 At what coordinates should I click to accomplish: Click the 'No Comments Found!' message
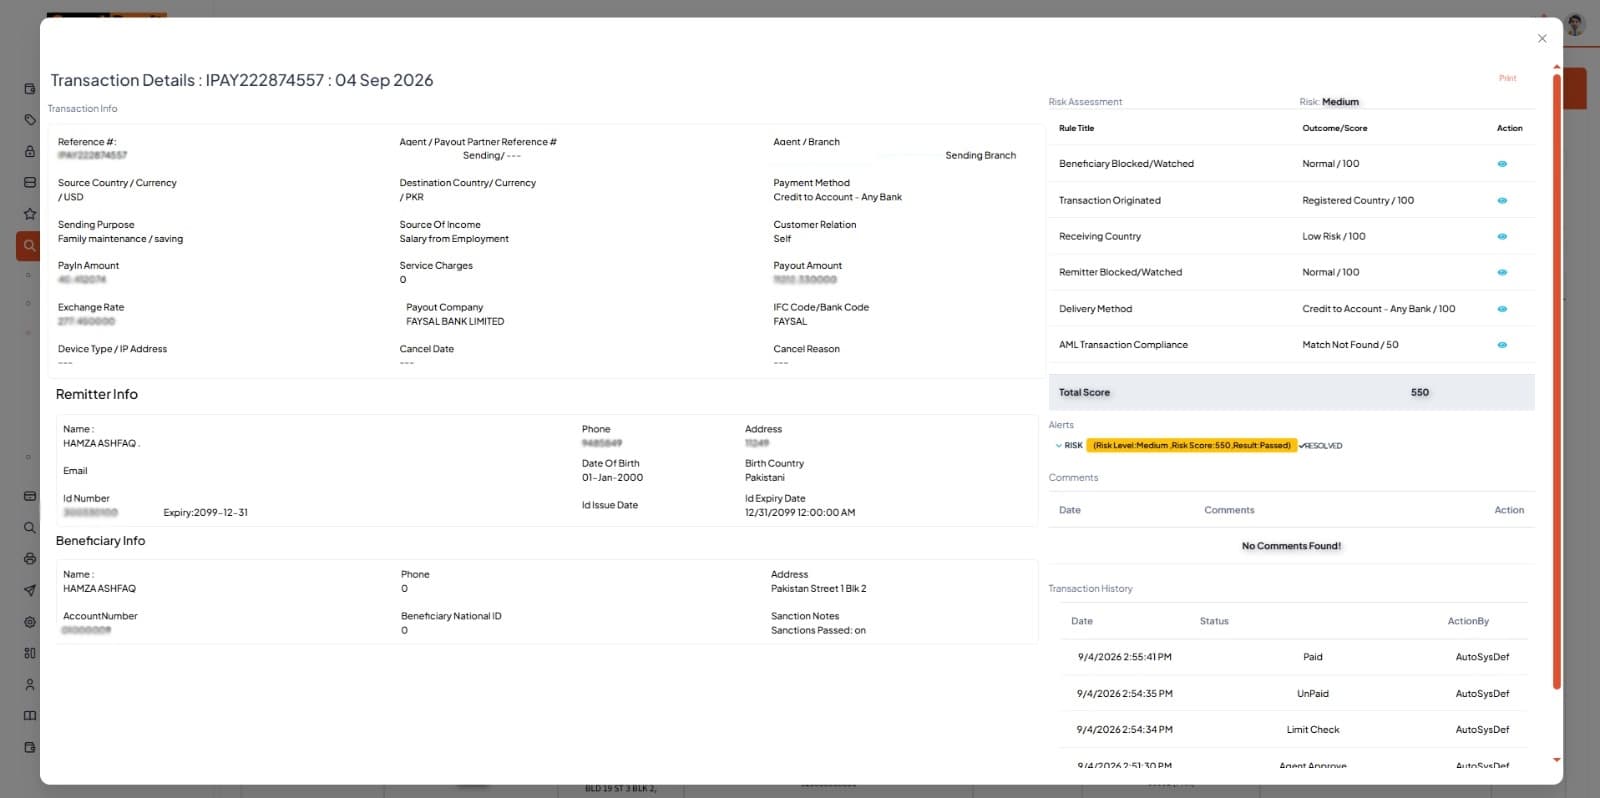pyautogui.click(x=1291, y=546)
